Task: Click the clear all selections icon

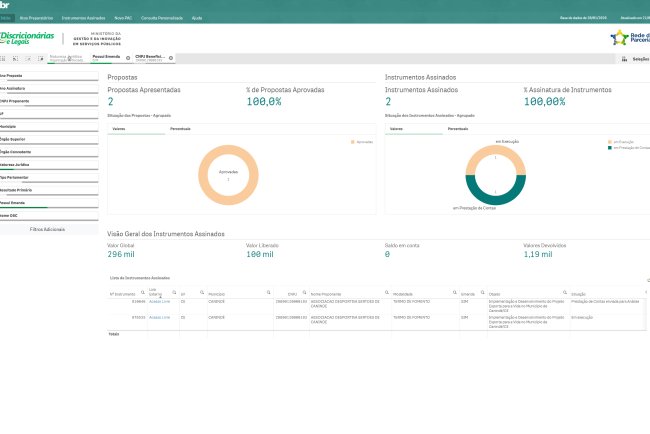Action: pyautogui.click(x=41, y=59)
